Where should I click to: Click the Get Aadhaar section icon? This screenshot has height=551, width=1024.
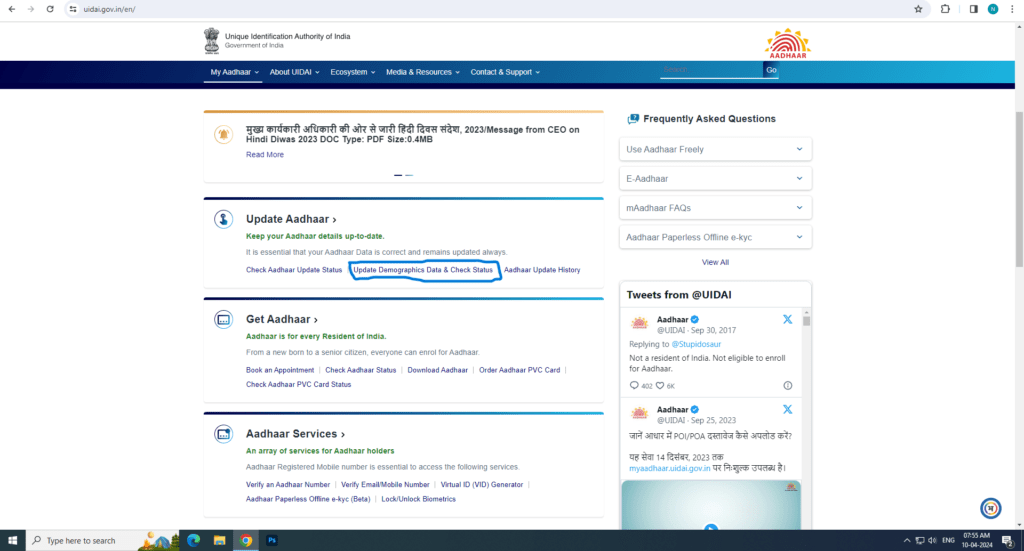point(223,319)
